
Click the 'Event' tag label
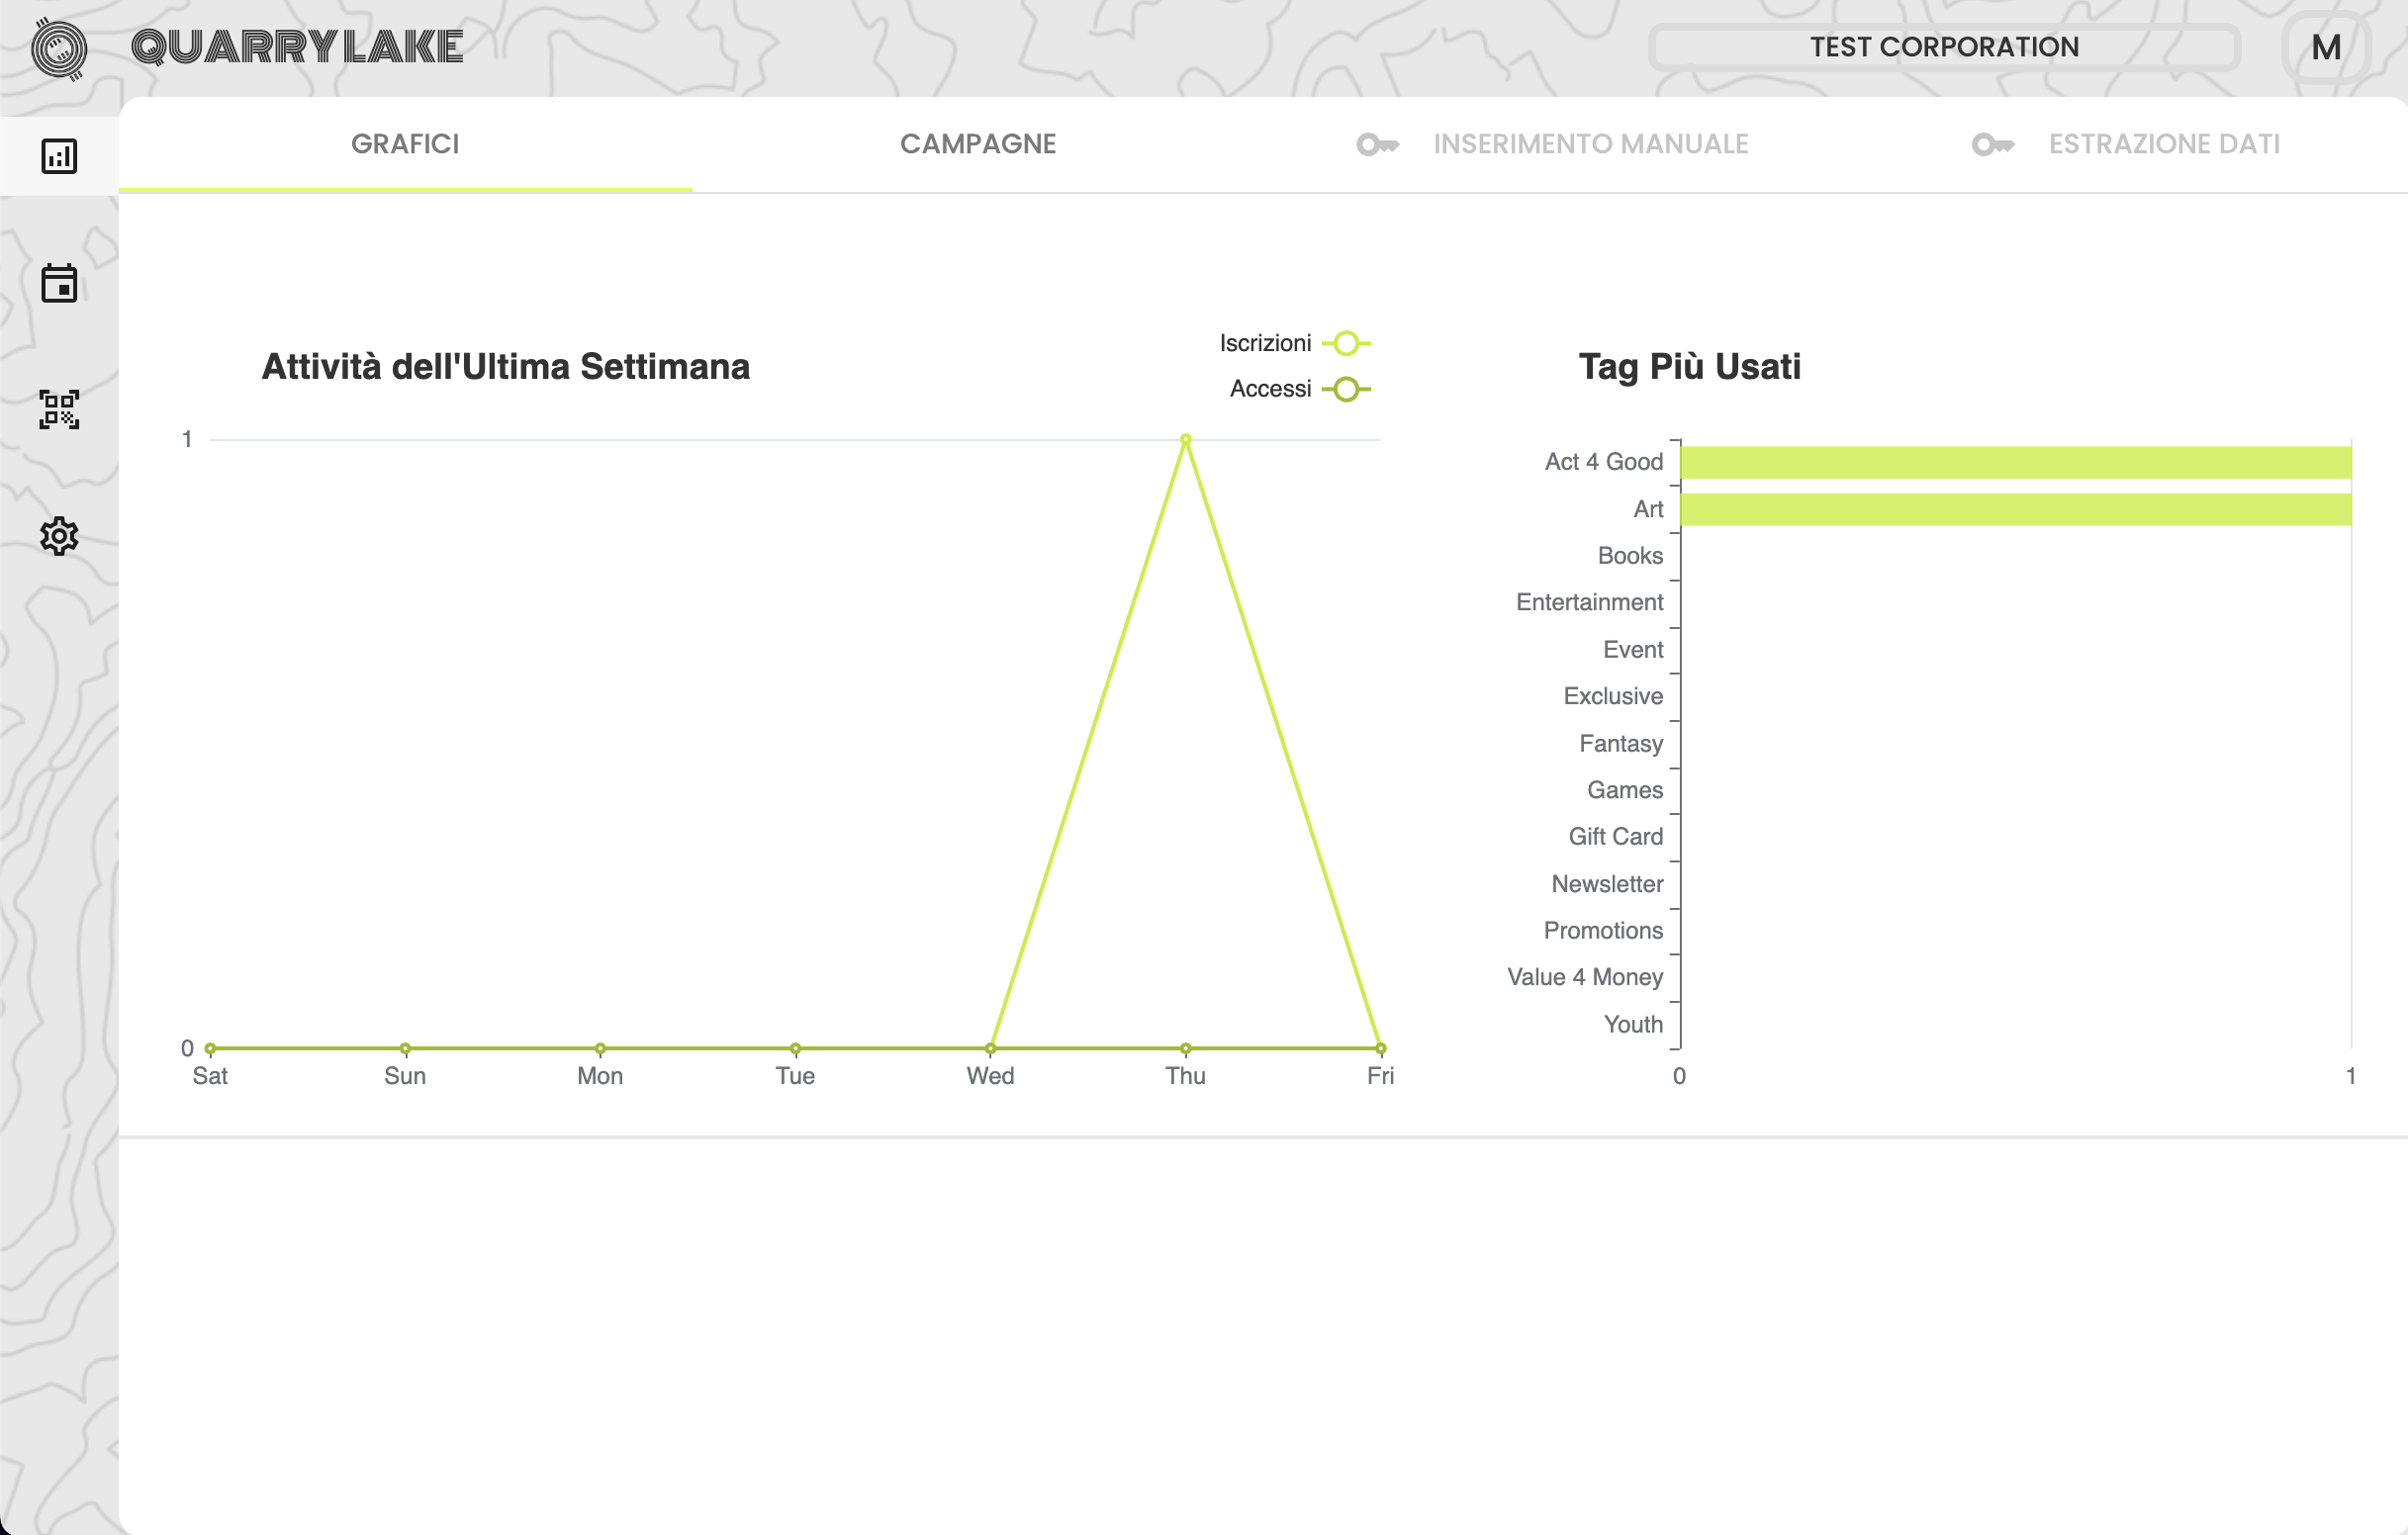[x=1633, y=650]
